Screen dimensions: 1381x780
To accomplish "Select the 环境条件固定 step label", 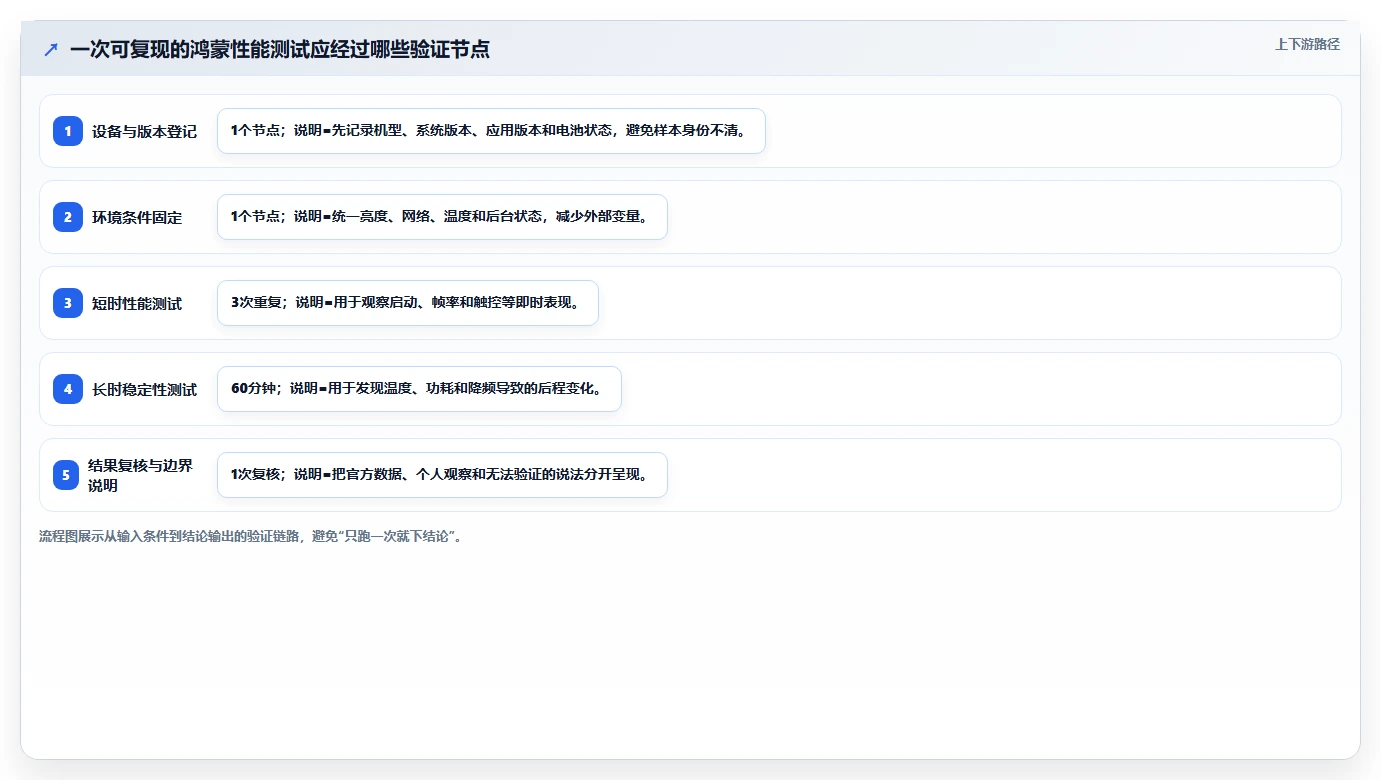I will point(137,217).
